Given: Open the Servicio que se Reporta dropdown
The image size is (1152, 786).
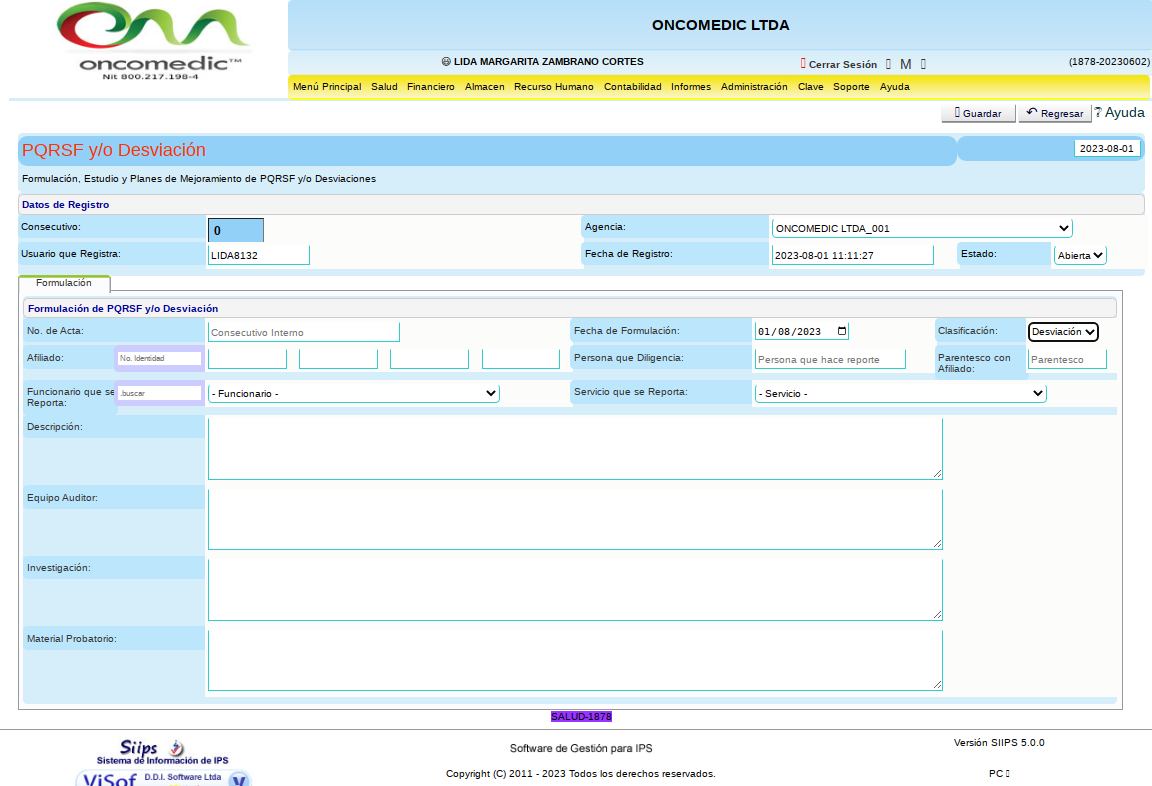Looking at the screenshot, I should 900,394.
